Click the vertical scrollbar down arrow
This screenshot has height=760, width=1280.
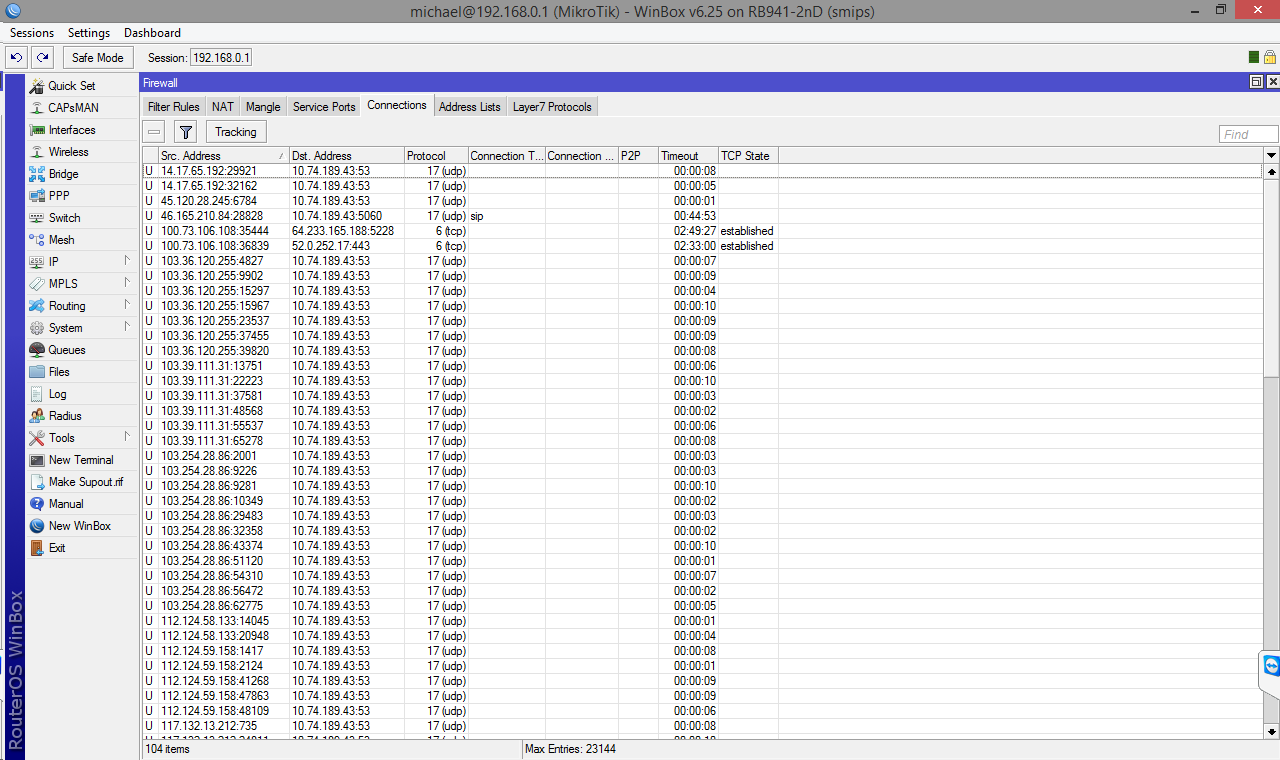(1271, 731)
